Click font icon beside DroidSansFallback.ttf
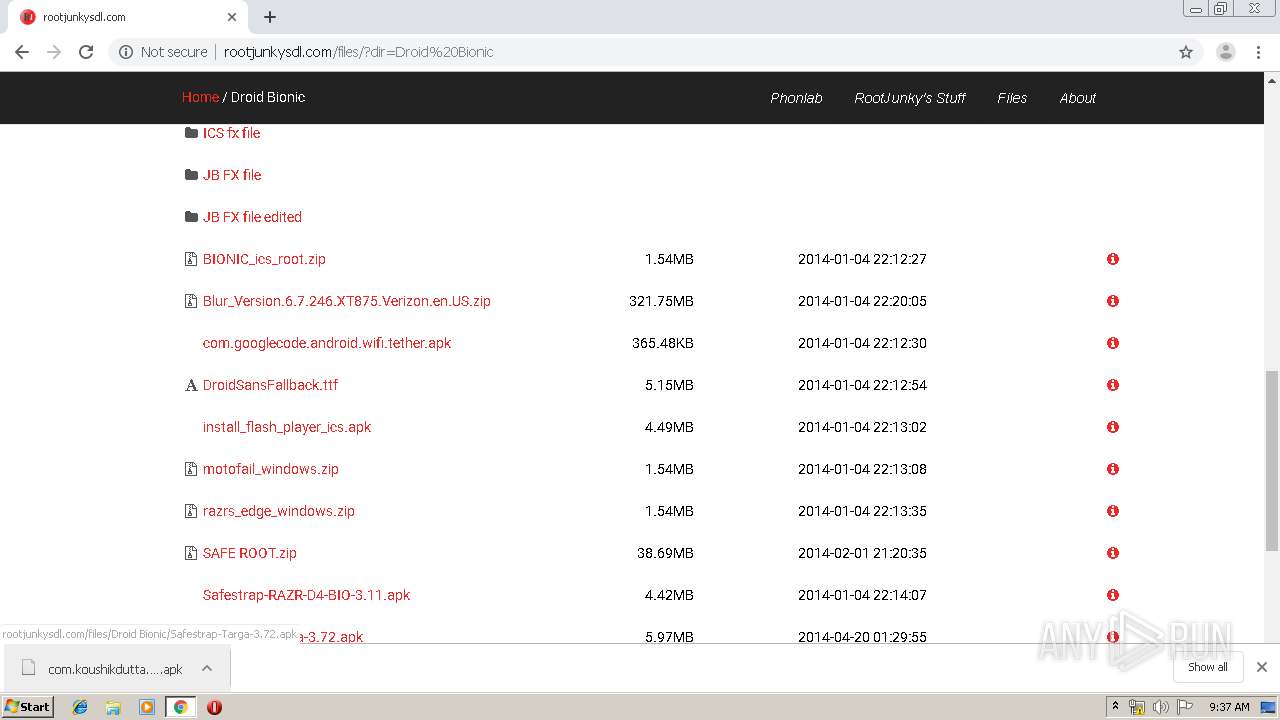Viewport: 1280px width, 720px height. [x=191, y=385]
